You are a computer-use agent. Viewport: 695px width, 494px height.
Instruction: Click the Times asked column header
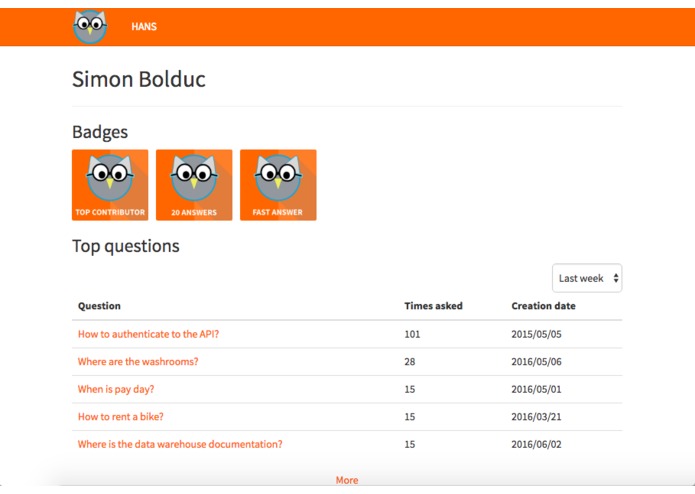tap(433, 306)
